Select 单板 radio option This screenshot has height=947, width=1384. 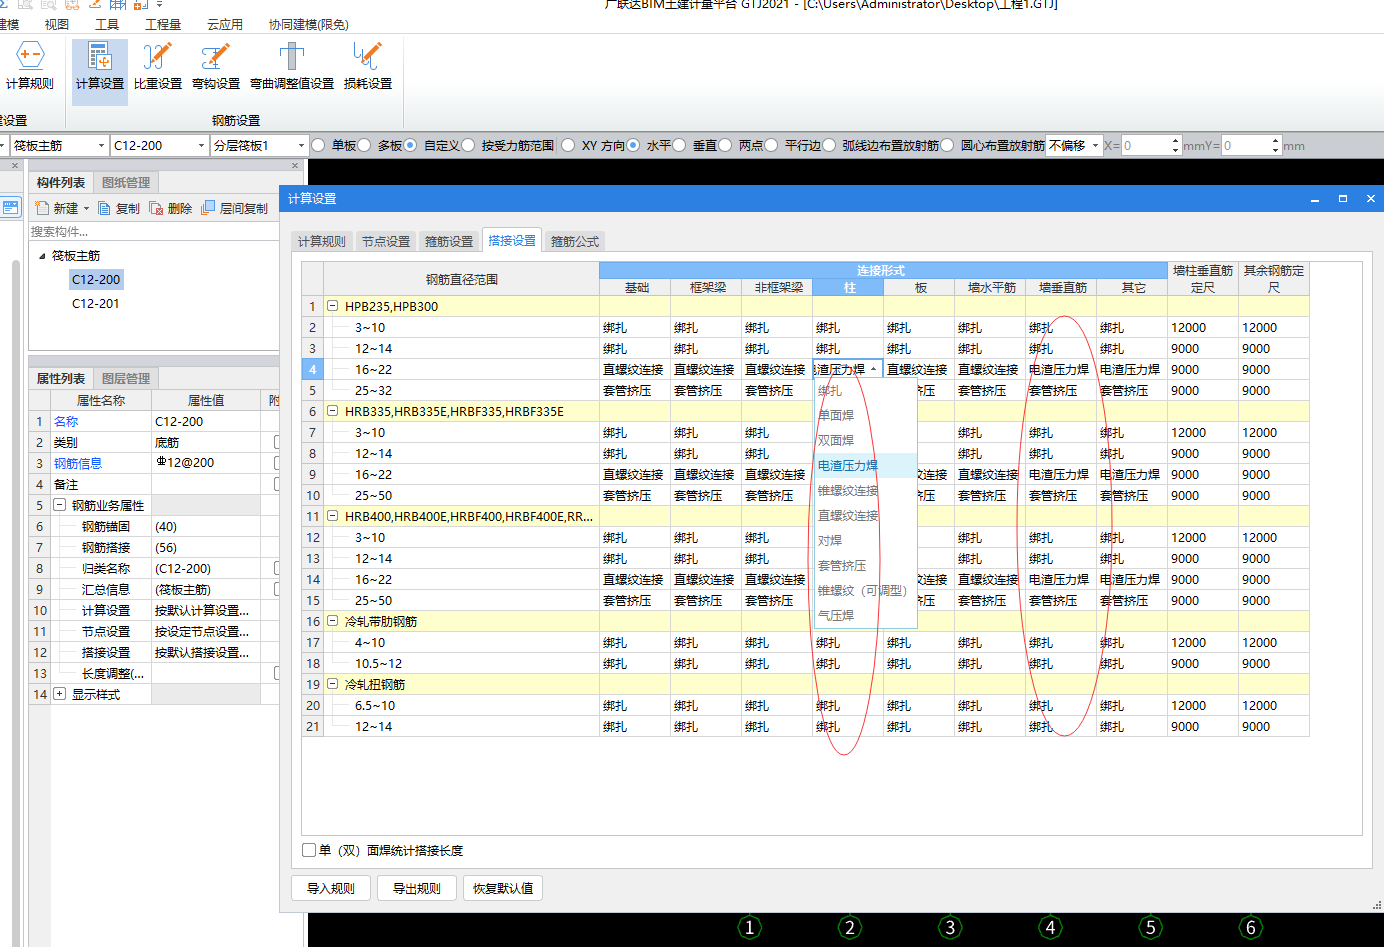pyautogui.click(x=318, y=145)
